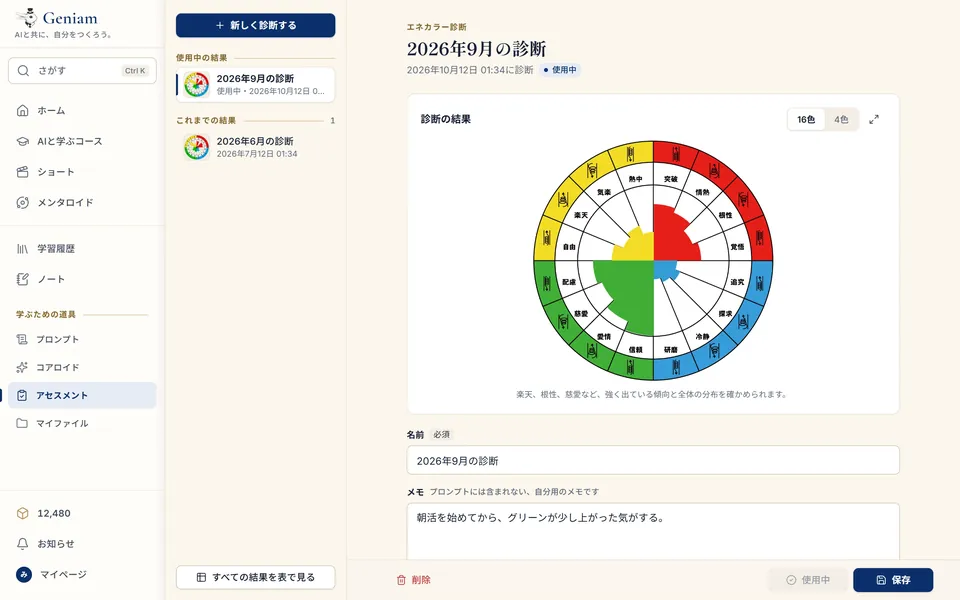Click the 愛情 segment label
The image size is (960, 600).
tap(604, 336)
